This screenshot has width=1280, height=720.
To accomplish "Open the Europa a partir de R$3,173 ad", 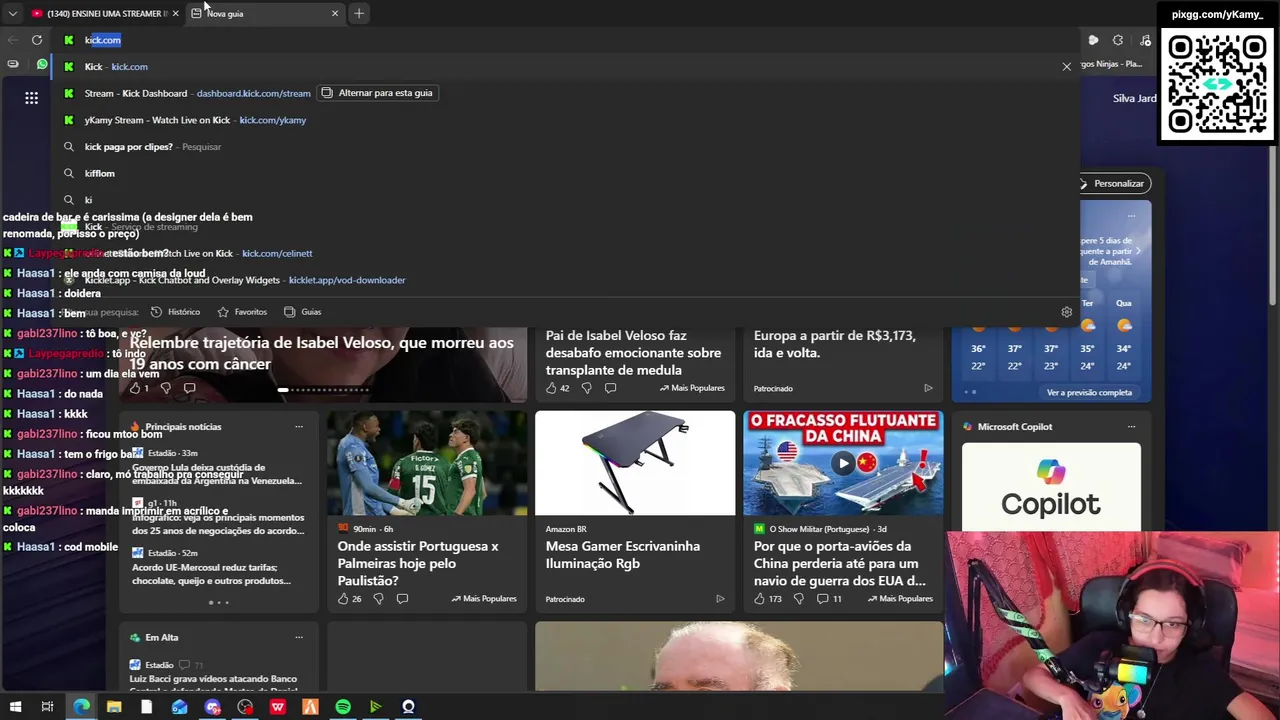I will (834, 344).
